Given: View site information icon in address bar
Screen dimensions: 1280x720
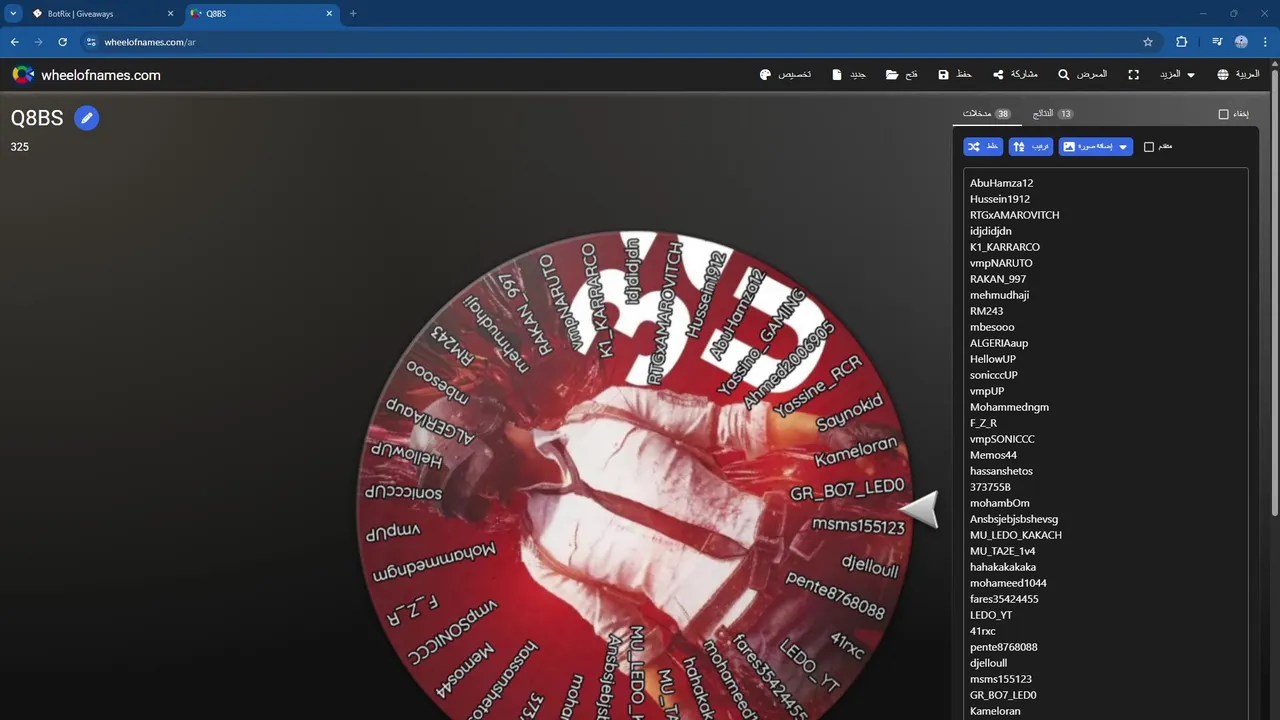Looking at the screenshot, I should click(91, 42).
